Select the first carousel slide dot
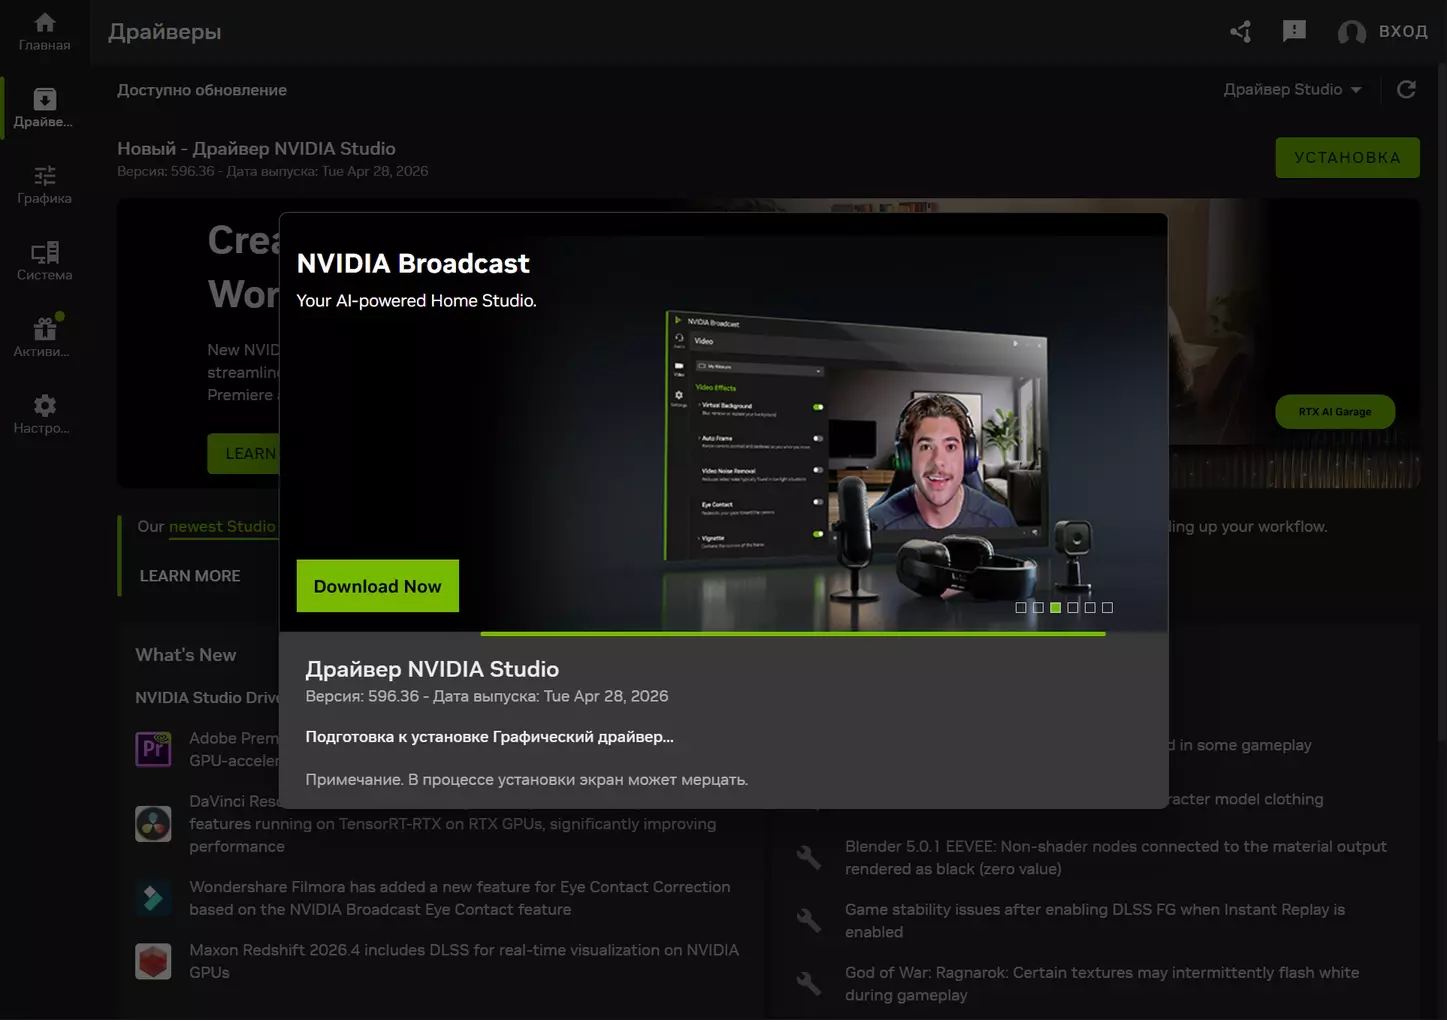1447x1020 pixels. point(1021,607)
